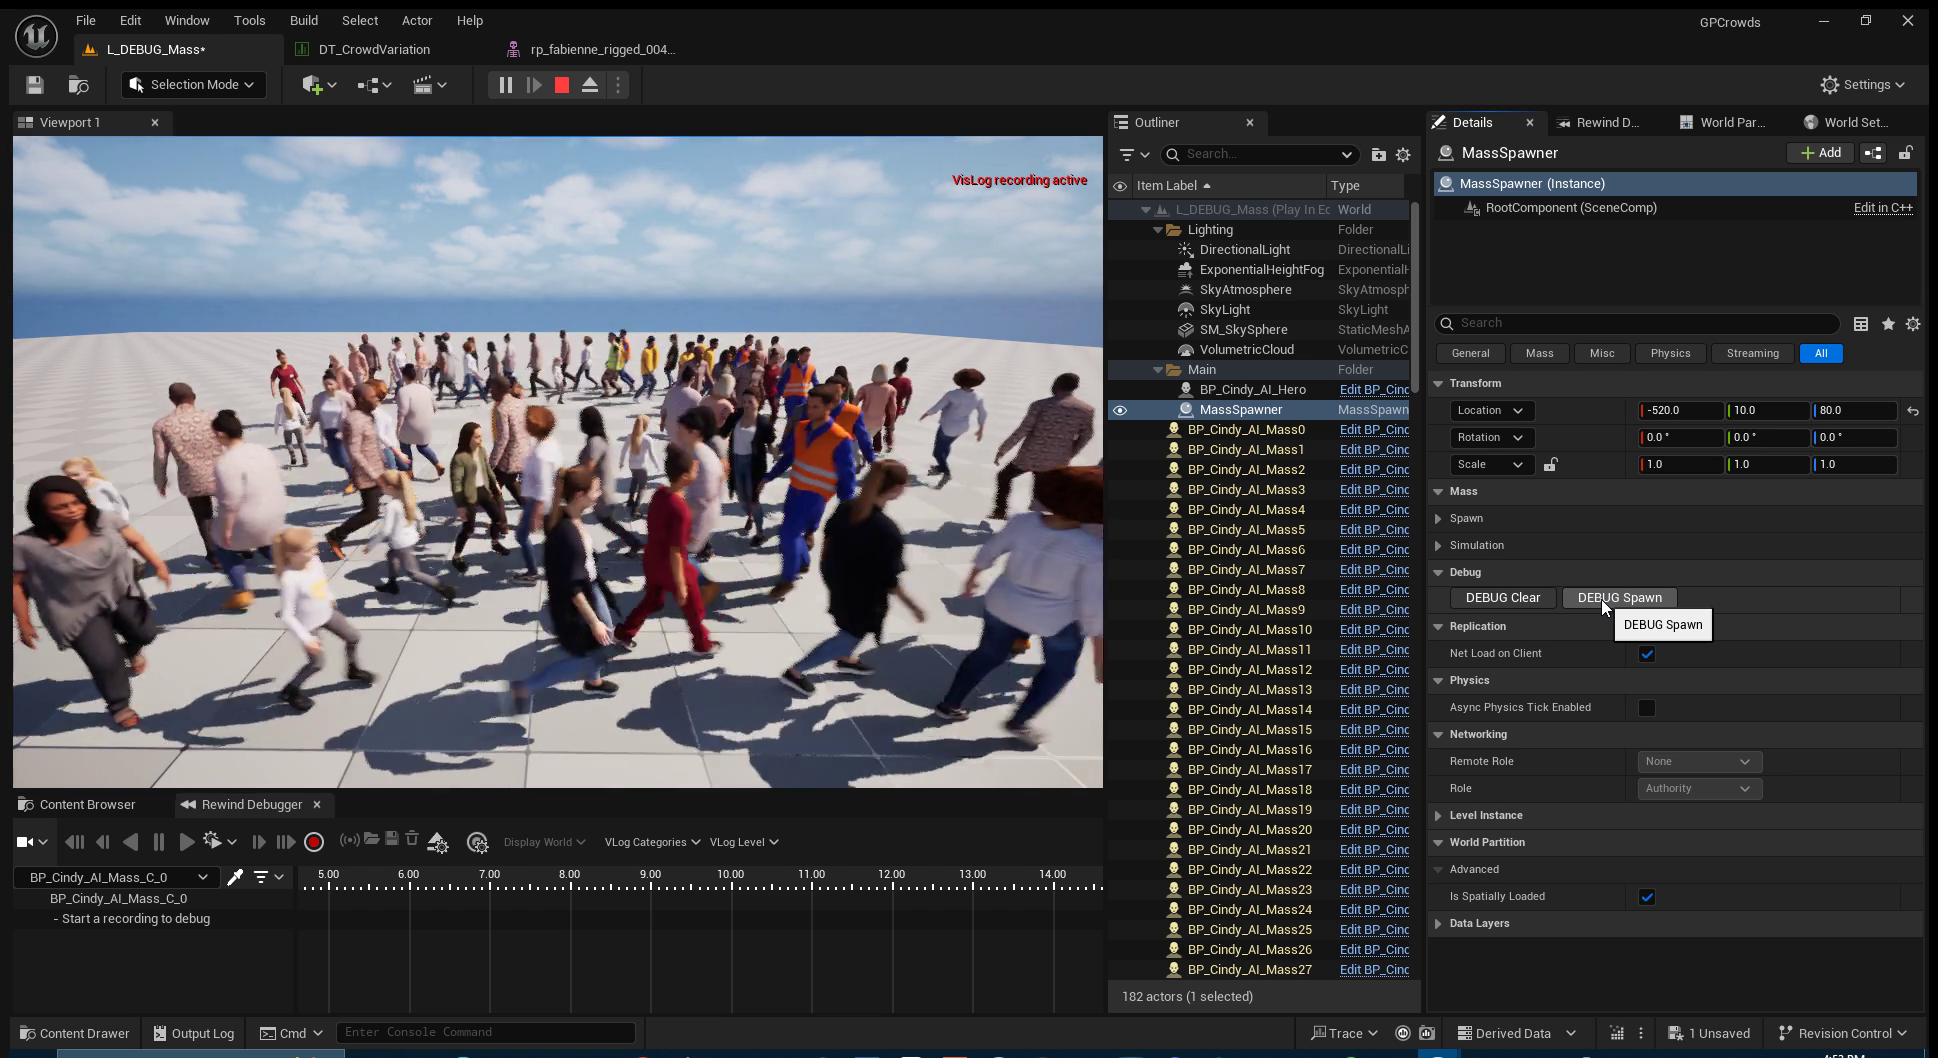Open the Build menu
This screenshot has width=1938, height=1058.
pos(304,20)
